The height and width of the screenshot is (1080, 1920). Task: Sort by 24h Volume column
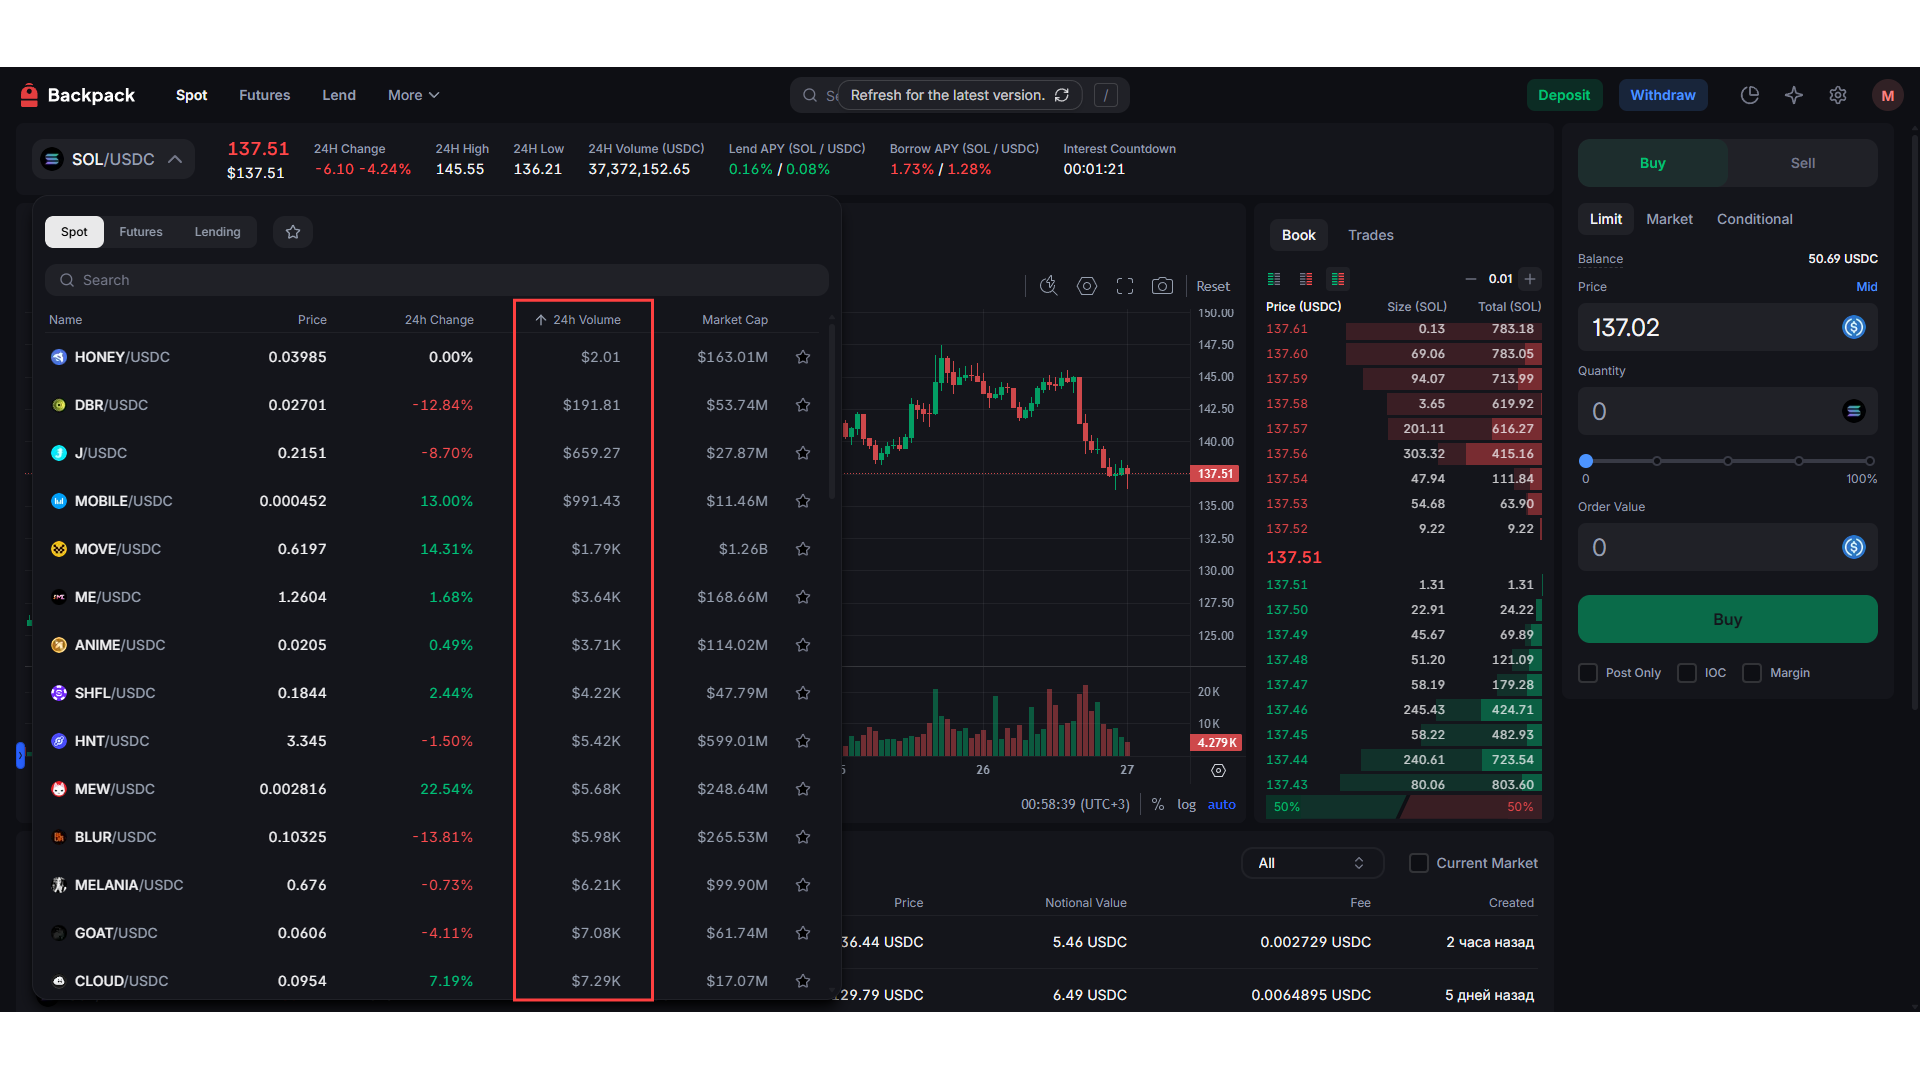[578, 320]
